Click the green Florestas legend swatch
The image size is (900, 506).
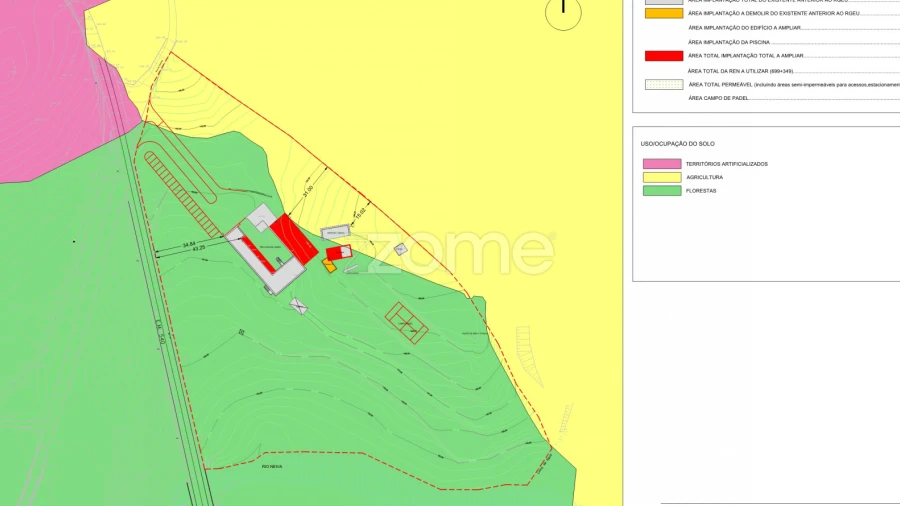pos(662,190)
